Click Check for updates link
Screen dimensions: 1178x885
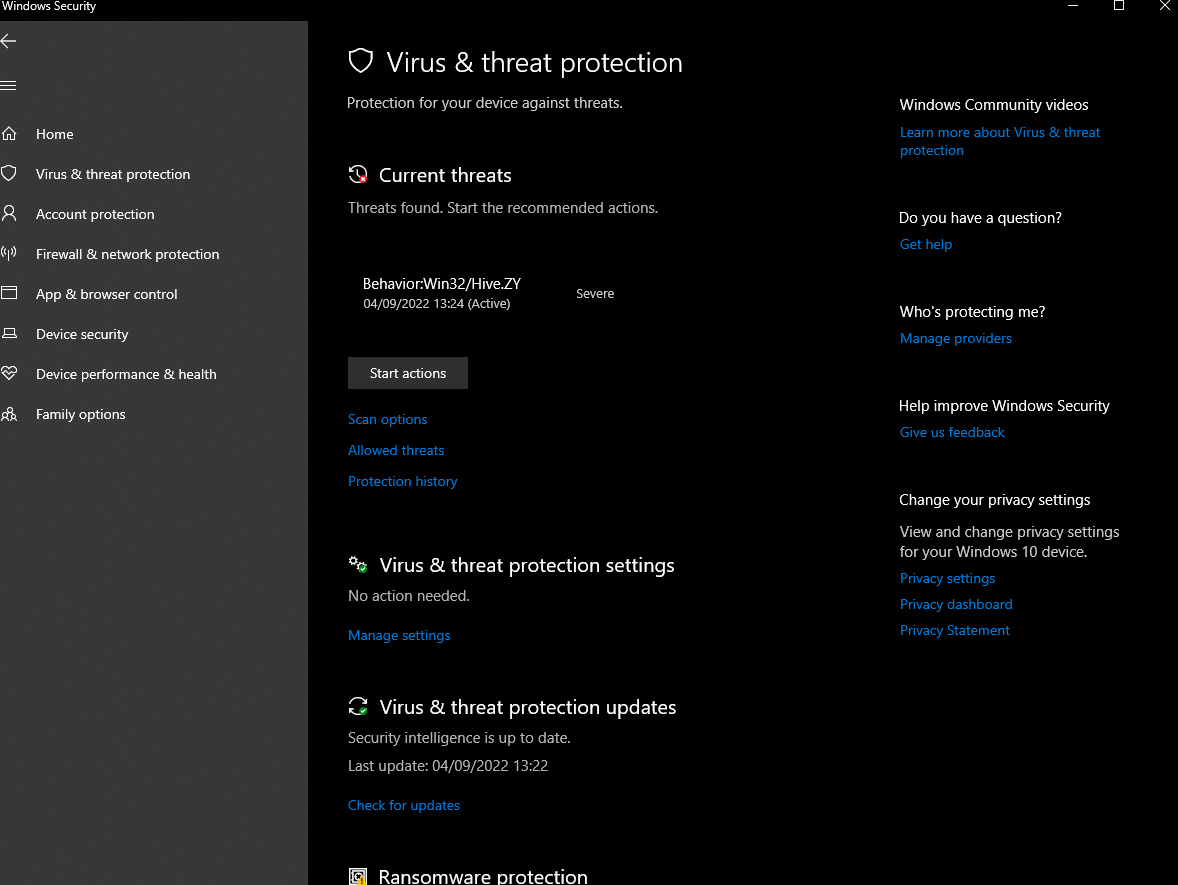click(404, 805)
